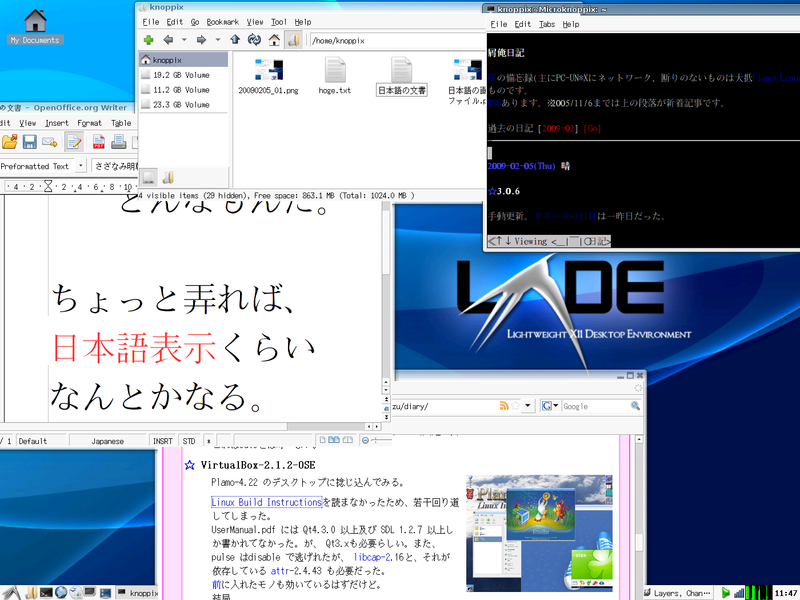Click the browser search magnifier icon
Image resolution: width=800 pixels, height=600 pixels.
coord(635,406)
